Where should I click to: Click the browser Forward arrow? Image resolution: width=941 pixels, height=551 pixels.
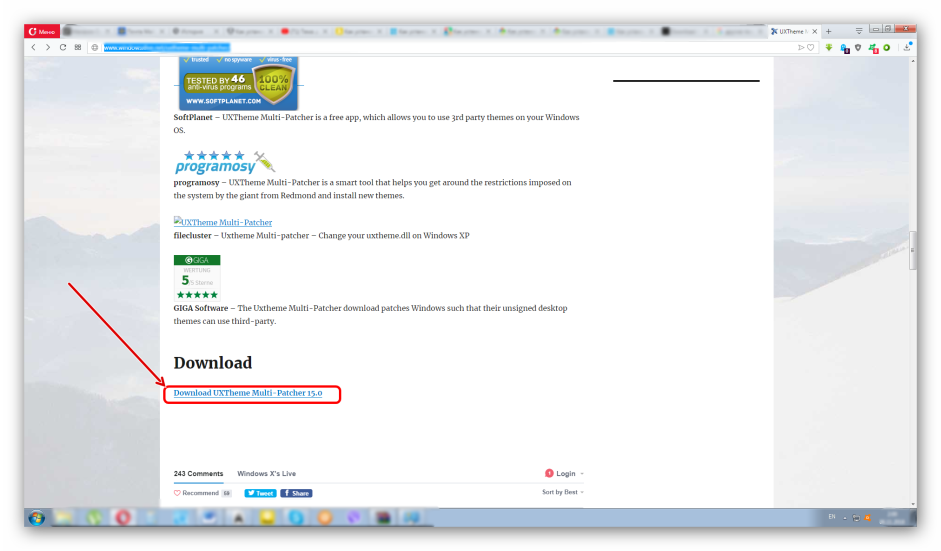[x=47, y=47]
